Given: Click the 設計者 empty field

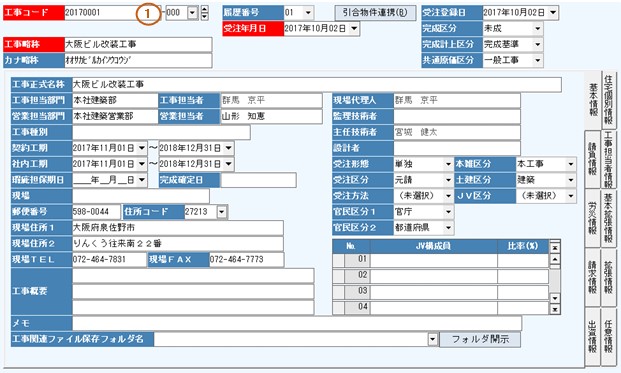Looking at the screenshot, I should 457,148.
